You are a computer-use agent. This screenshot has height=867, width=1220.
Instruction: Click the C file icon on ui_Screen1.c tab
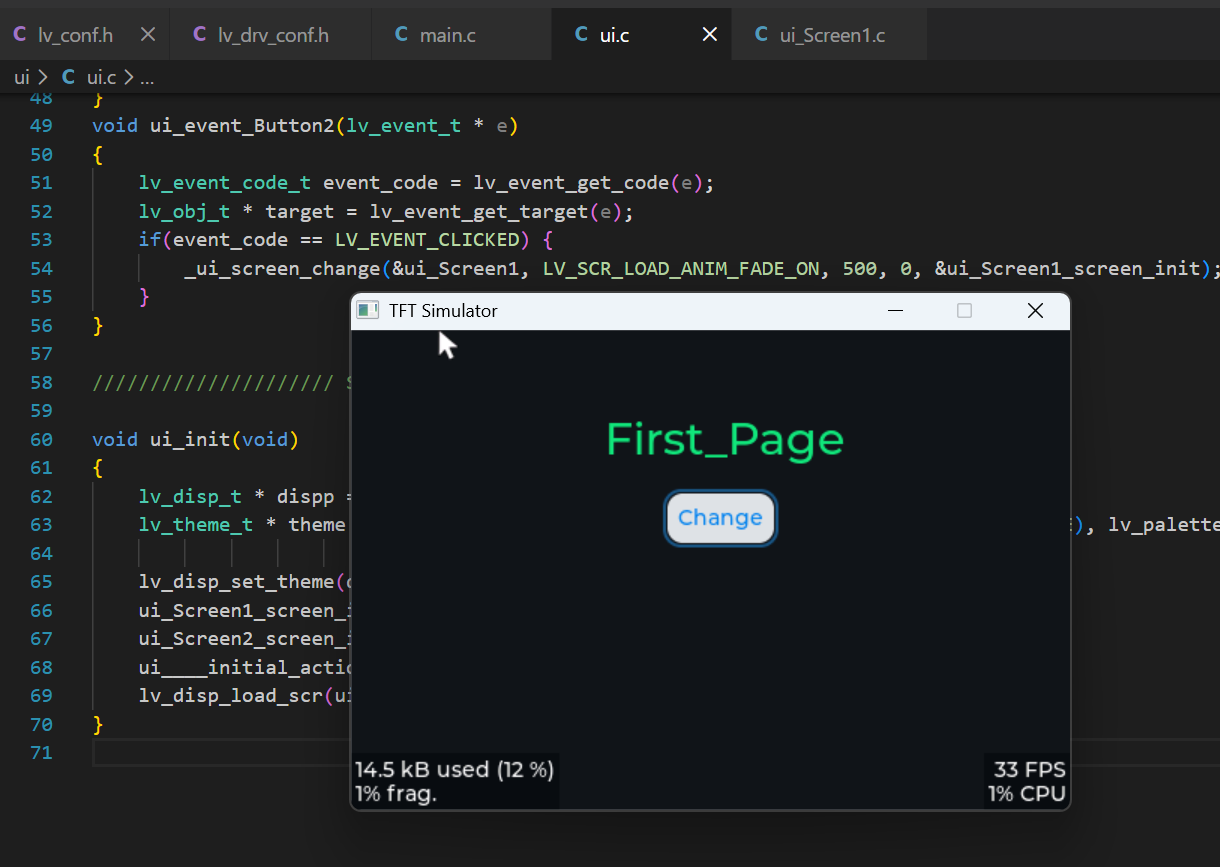(x=761, y=35)
